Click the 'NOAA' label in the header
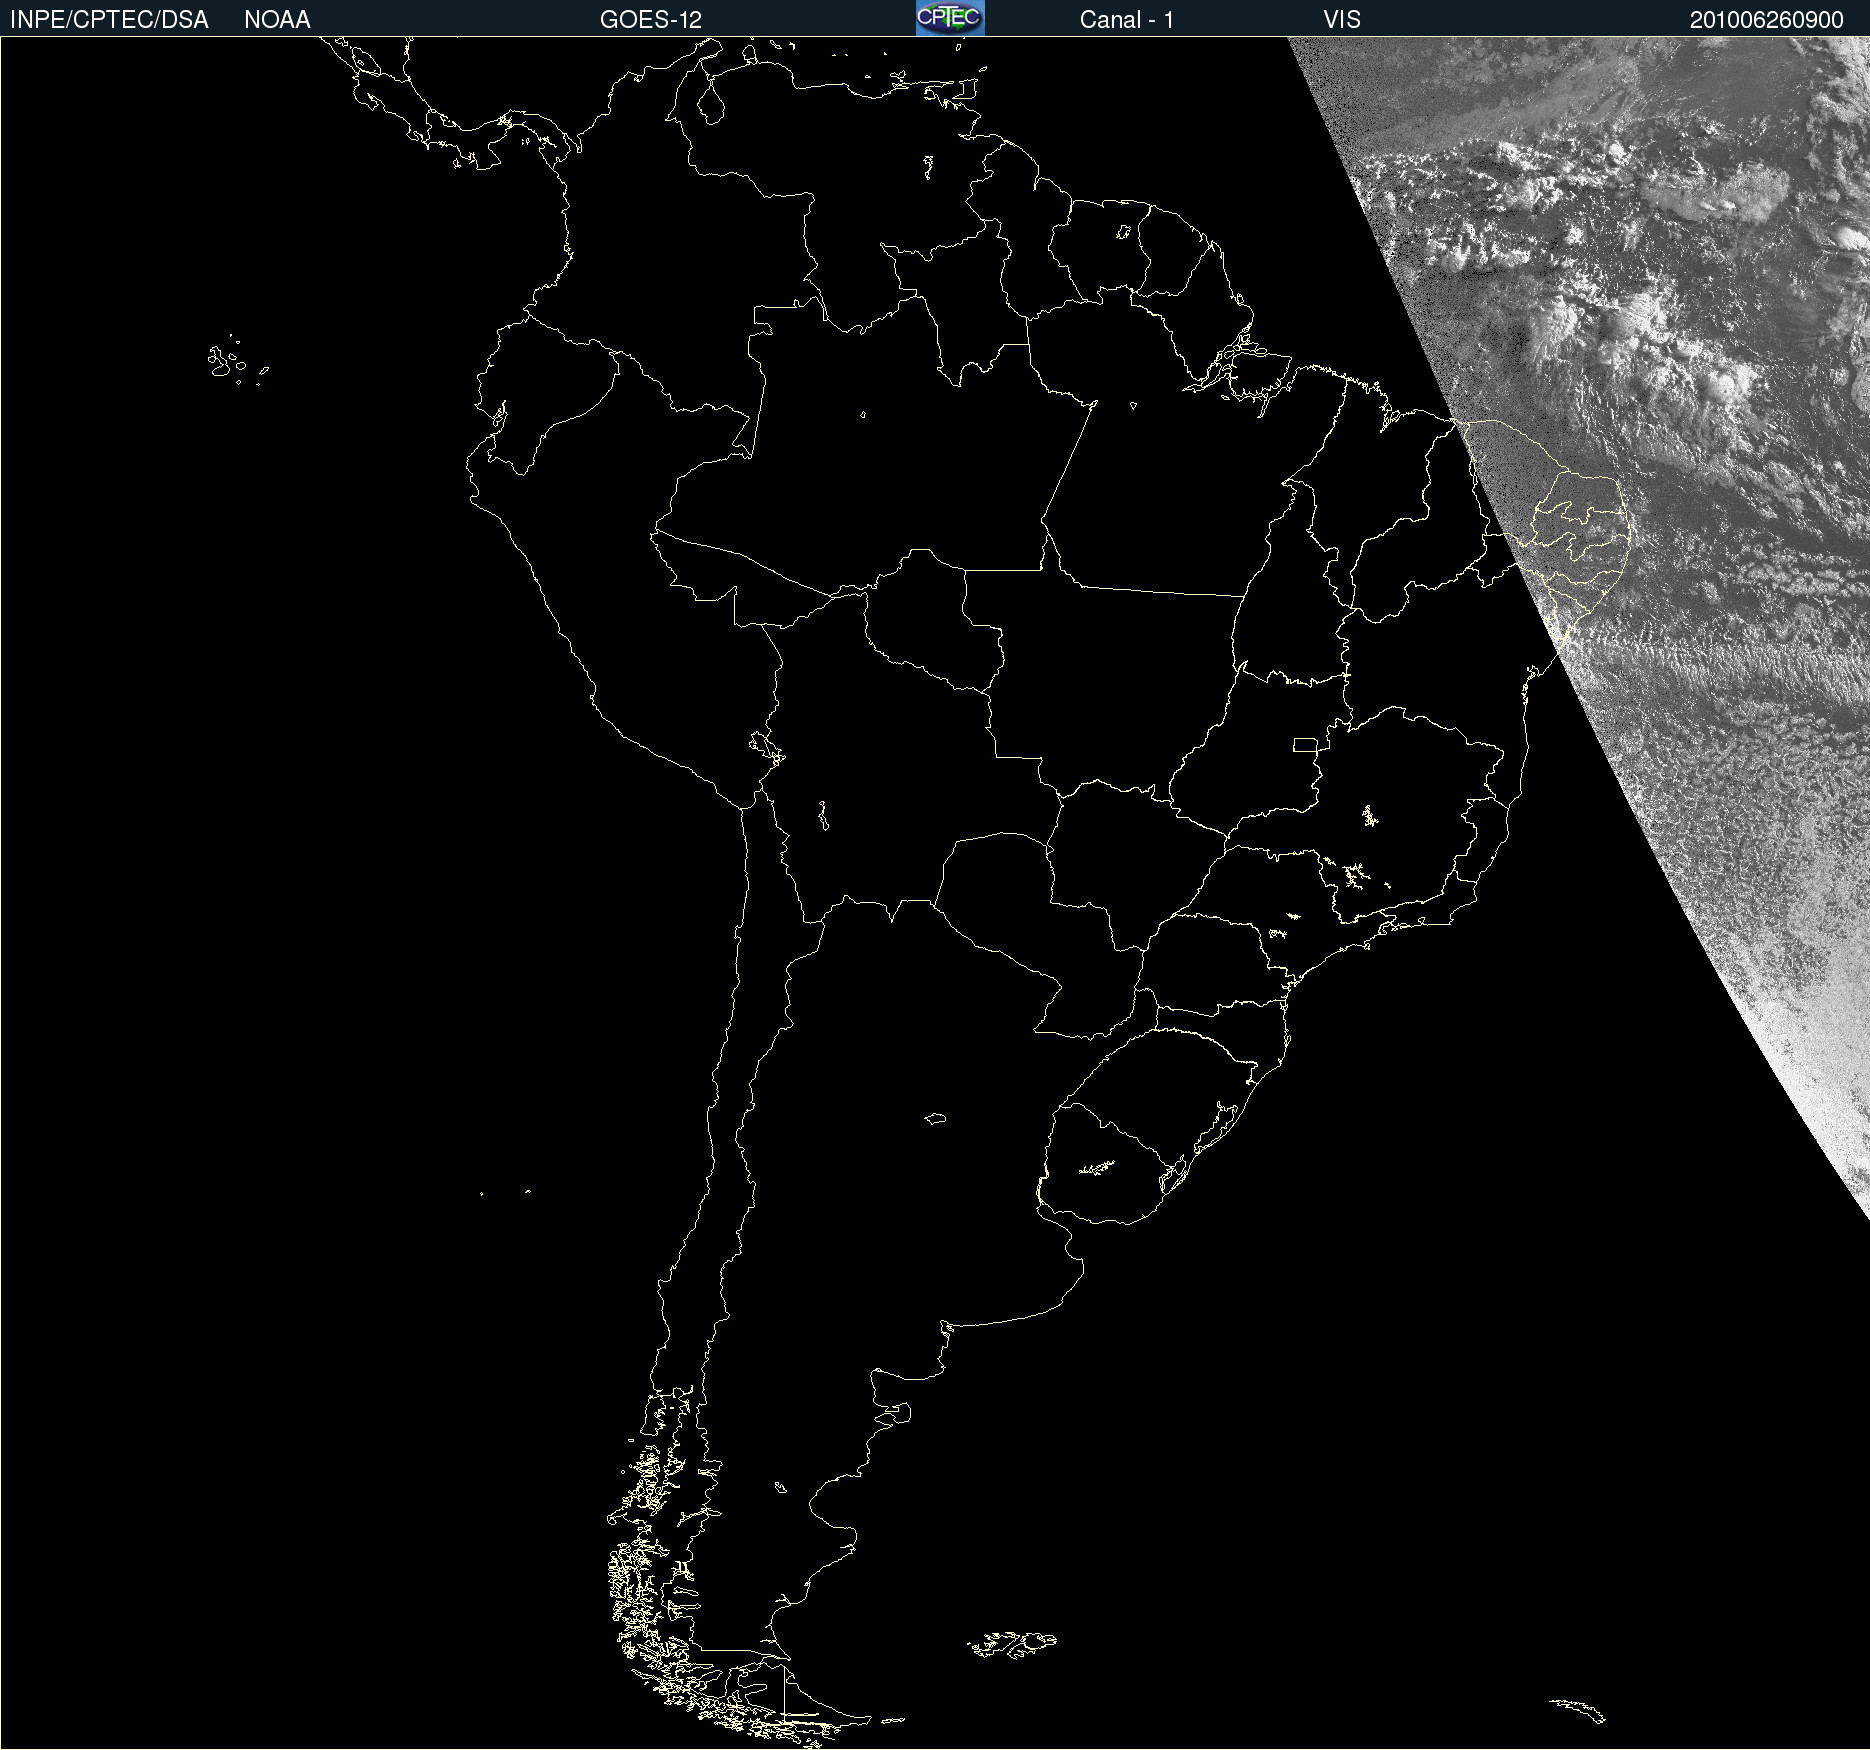The height and width of the screenshot is (1750, 1870). point(277,20)
